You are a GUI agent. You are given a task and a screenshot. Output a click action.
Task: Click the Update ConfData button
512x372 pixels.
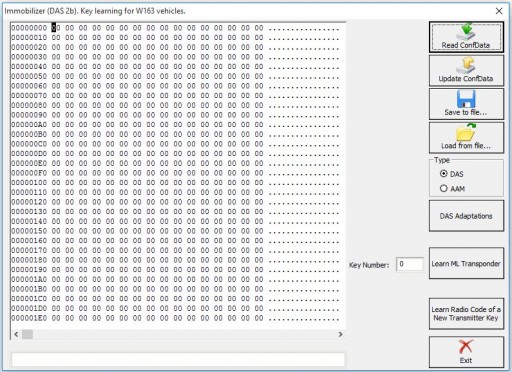(x=466, y=71)
